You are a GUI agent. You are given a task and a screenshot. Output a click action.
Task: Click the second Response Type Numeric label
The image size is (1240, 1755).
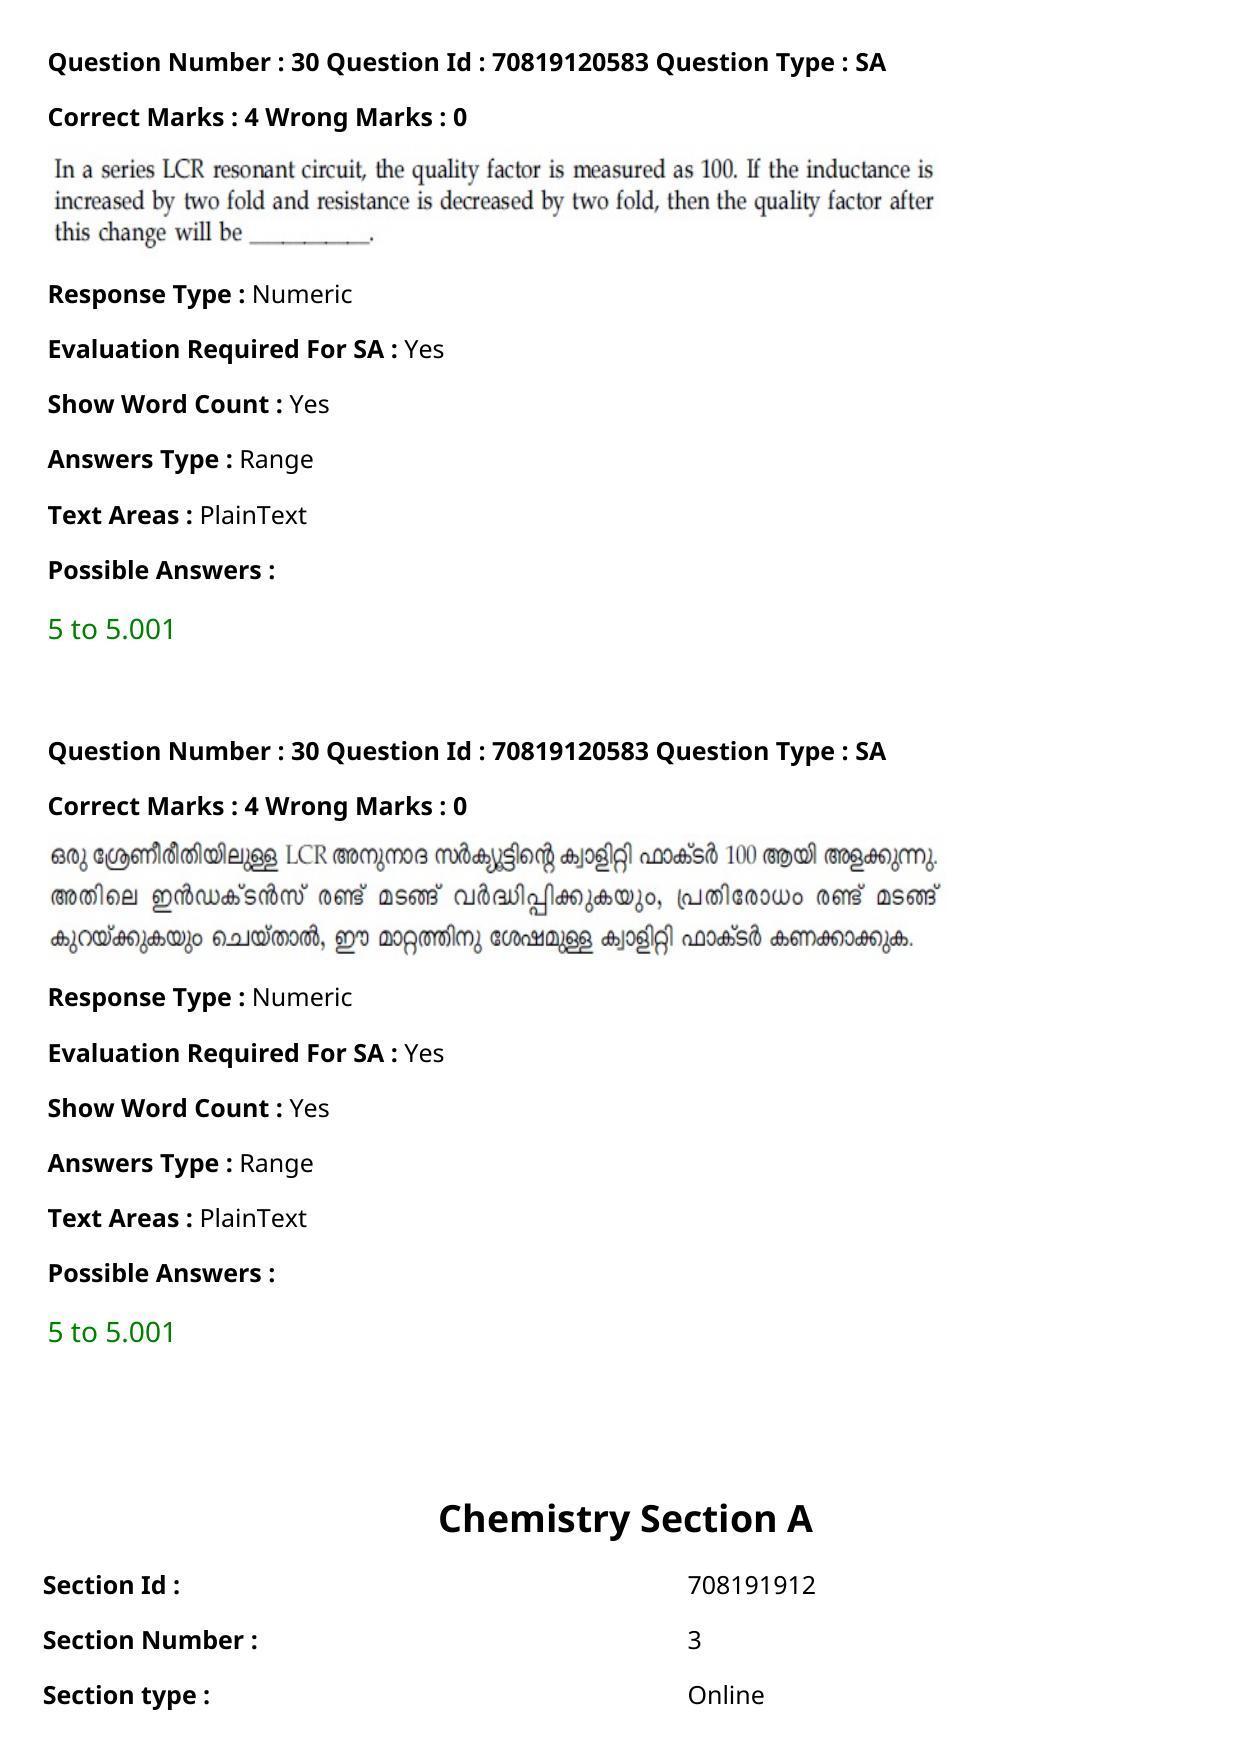click(x=200, y=997)
